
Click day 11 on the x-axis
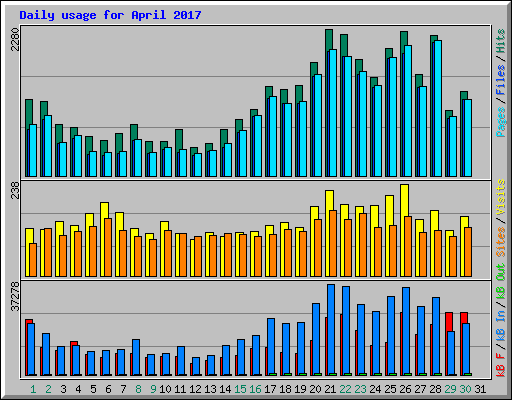click(x=180, y=389)
